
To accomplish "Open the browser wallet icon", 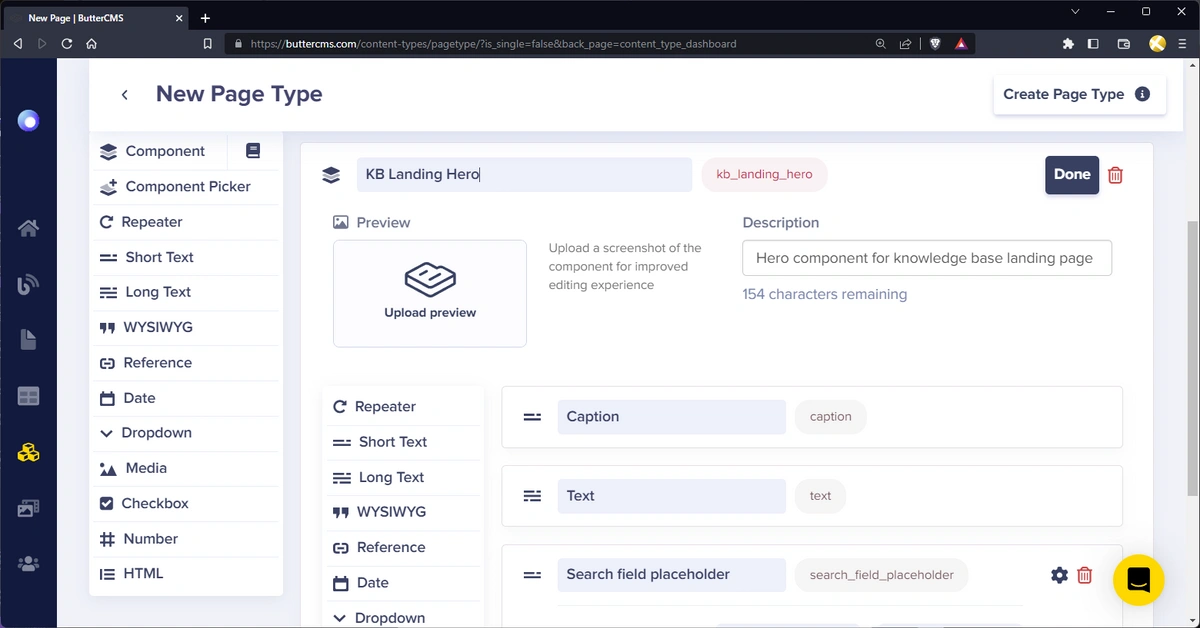I will (x=1124, y=44).
